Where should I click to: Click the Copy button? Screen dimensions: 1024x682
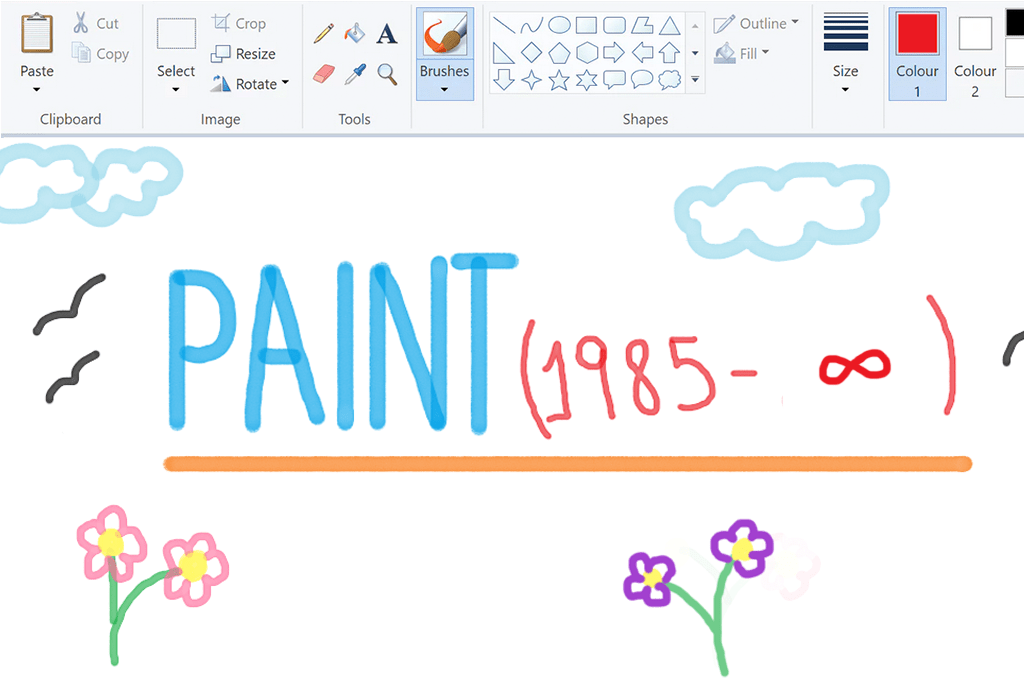click(x=100, y=54)
